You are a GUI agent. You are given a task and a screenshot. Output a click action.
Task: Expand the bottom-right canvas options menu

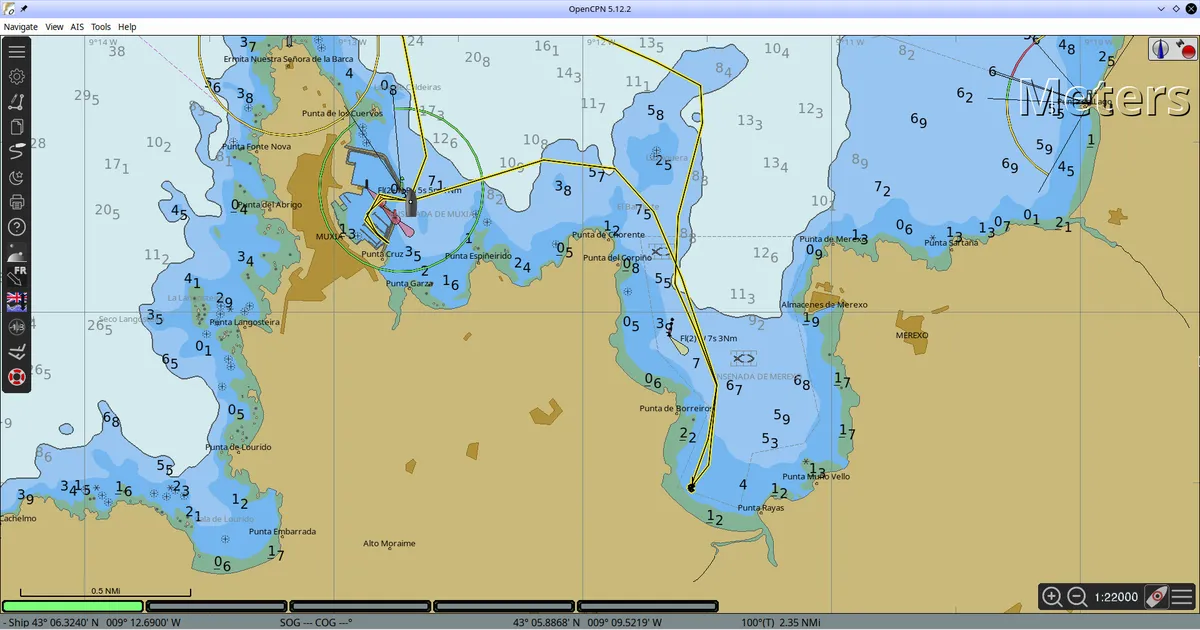[x=1181, y=597]
